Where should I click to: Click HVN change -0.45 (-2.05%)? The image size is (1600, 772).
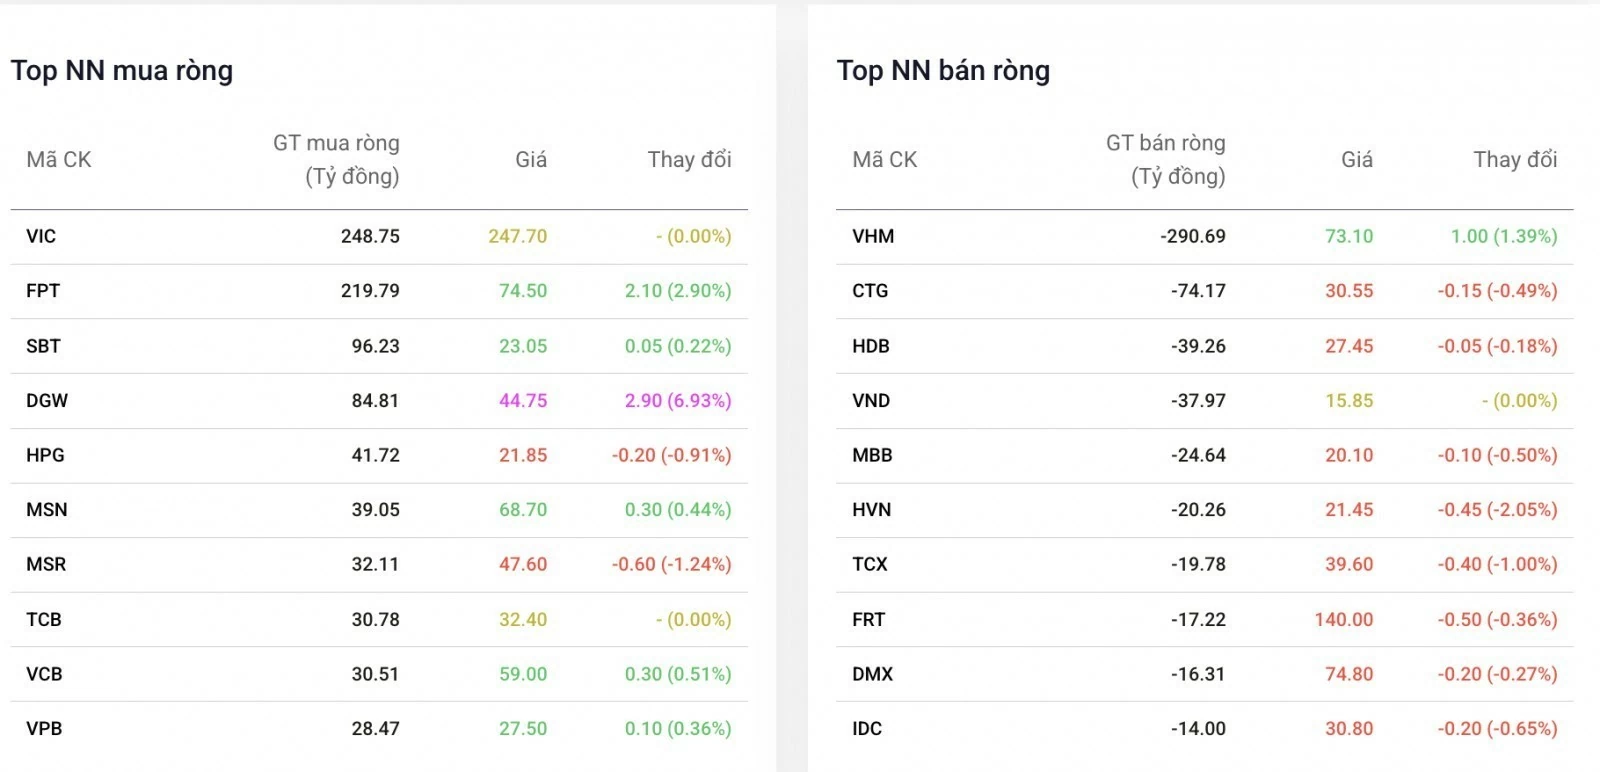pos(1497,510)
